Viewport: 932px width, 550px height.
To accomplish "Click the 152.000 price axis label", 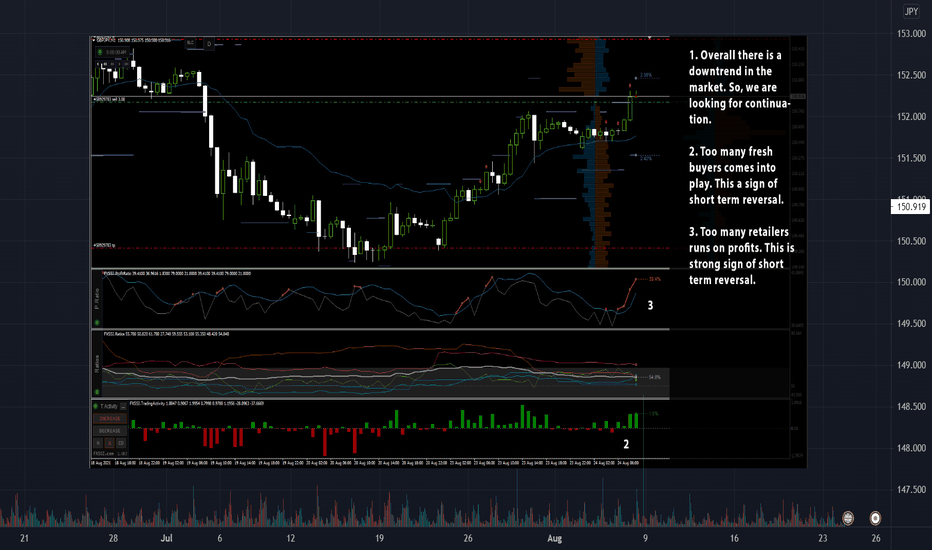I will pos(911,117).
